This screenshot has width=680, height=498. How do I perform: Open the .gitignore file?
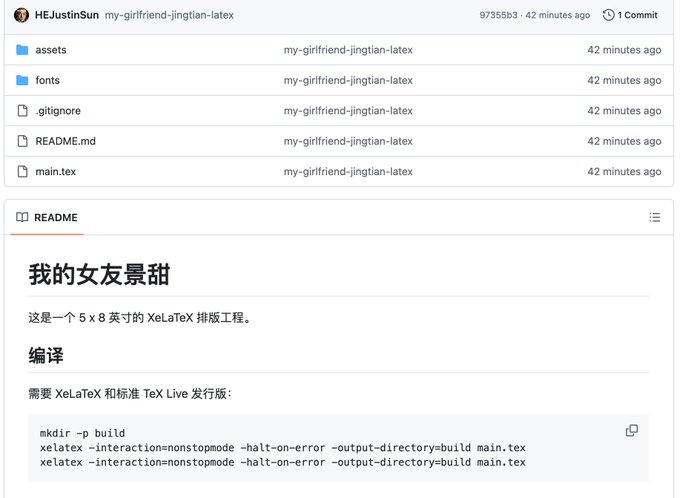58,111
